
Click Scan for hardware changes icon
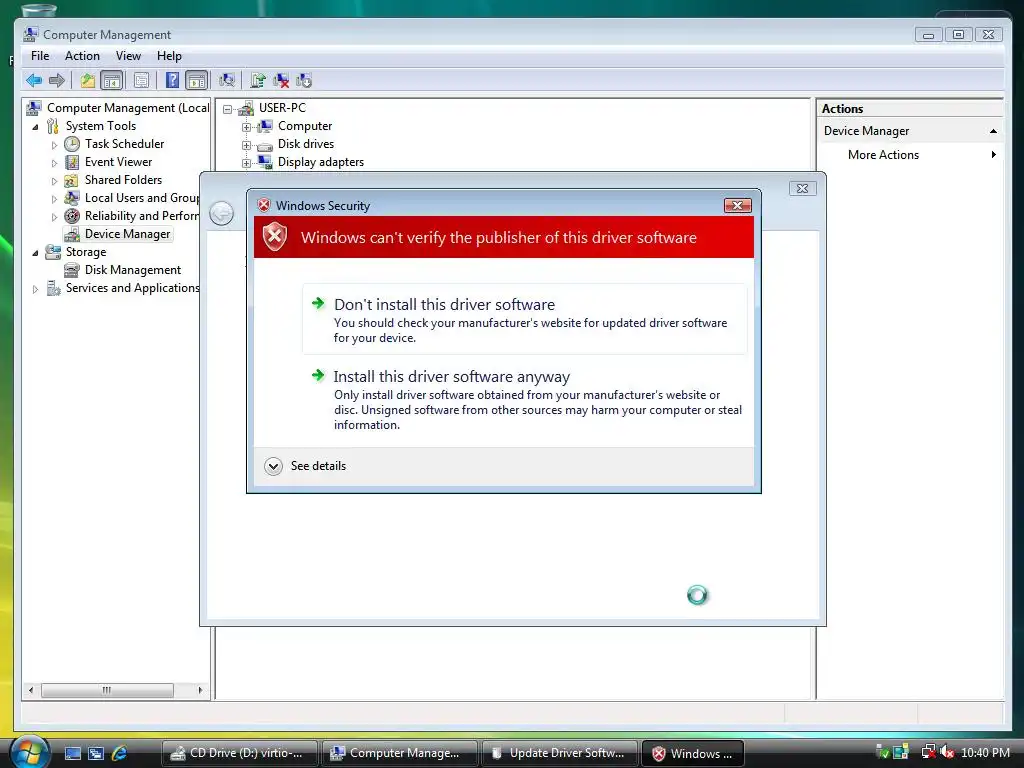click(x=227, y=80)
